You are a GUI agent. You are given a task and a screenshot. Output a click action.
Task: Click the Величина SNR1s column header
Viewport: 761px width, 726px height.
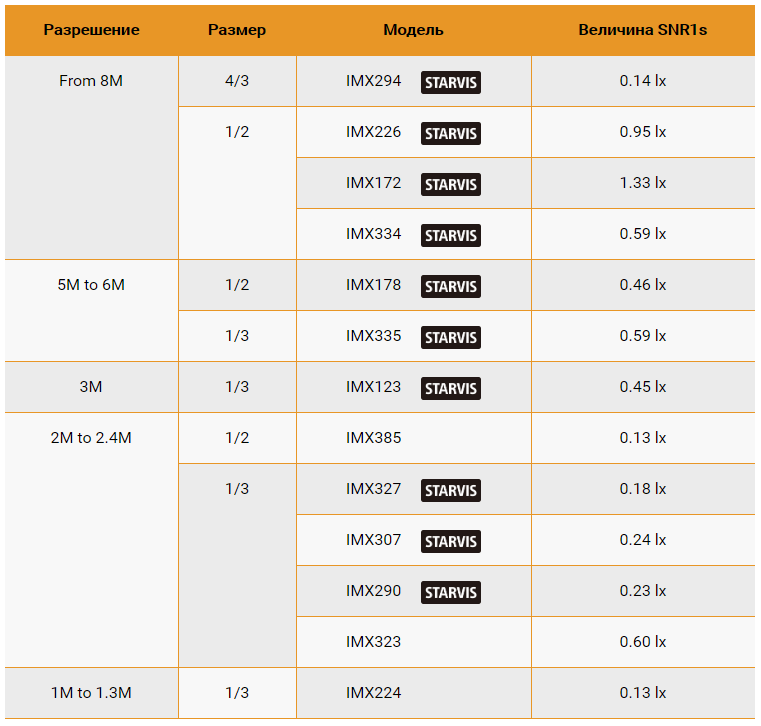coord(643,30)
